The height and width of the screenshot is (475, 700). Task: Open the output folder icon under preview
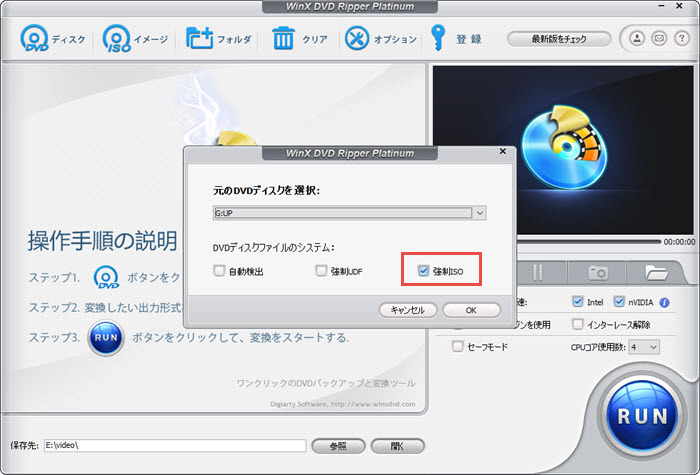(655, 272)
